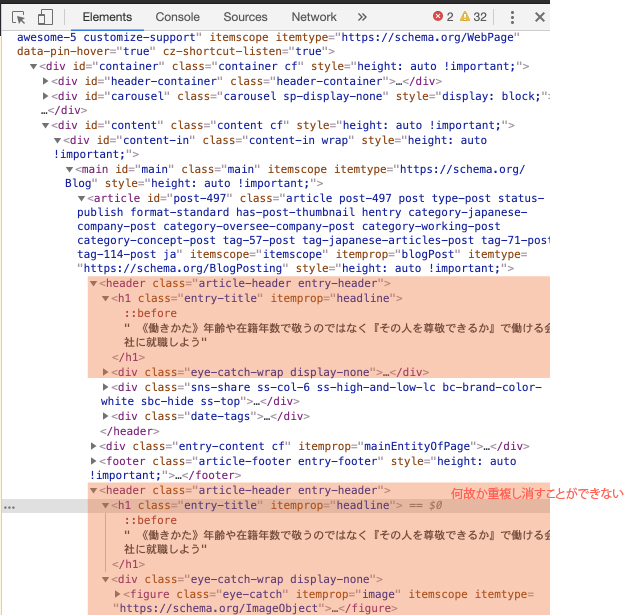The width and height of the screenshot is (625, 615).
Task: Toggle the device toolbar icon
Action: (x=46, y=17)
